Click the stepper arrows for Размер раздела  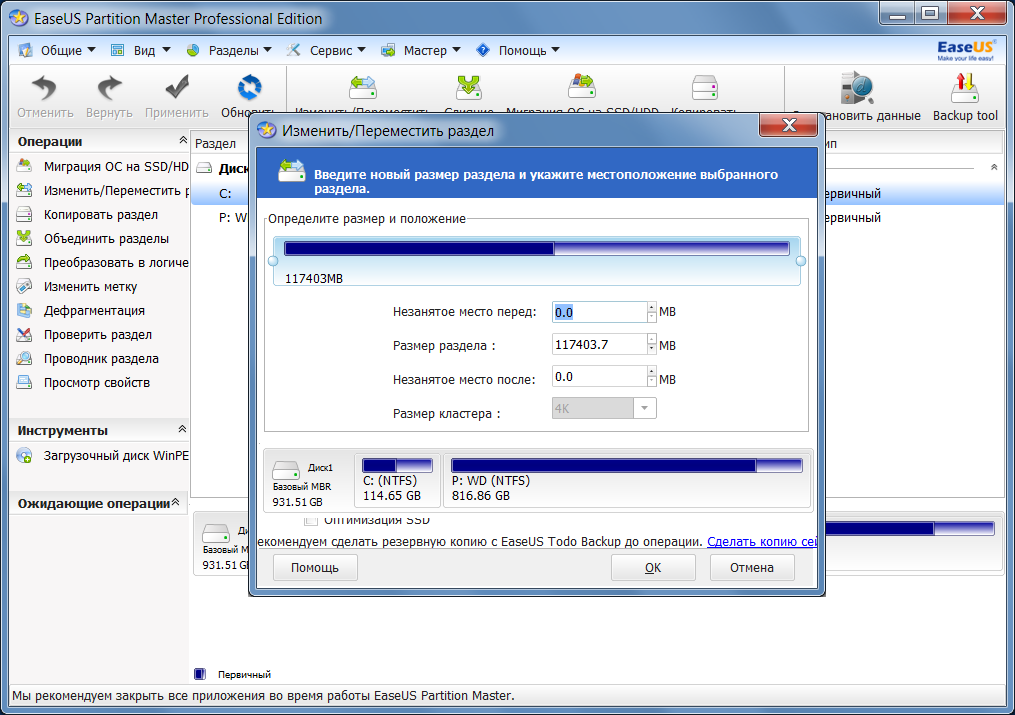(651, 344)
